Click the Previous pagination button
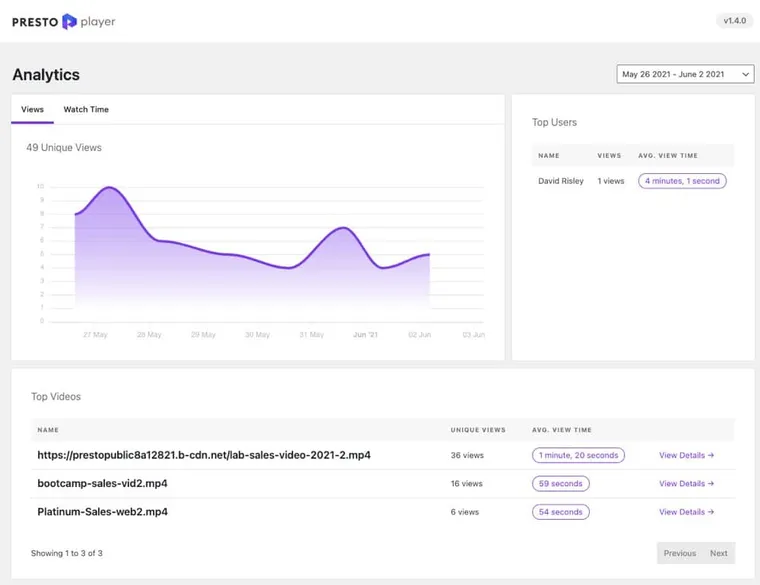This screenshot has height=585, width=760. pos(680,553)
